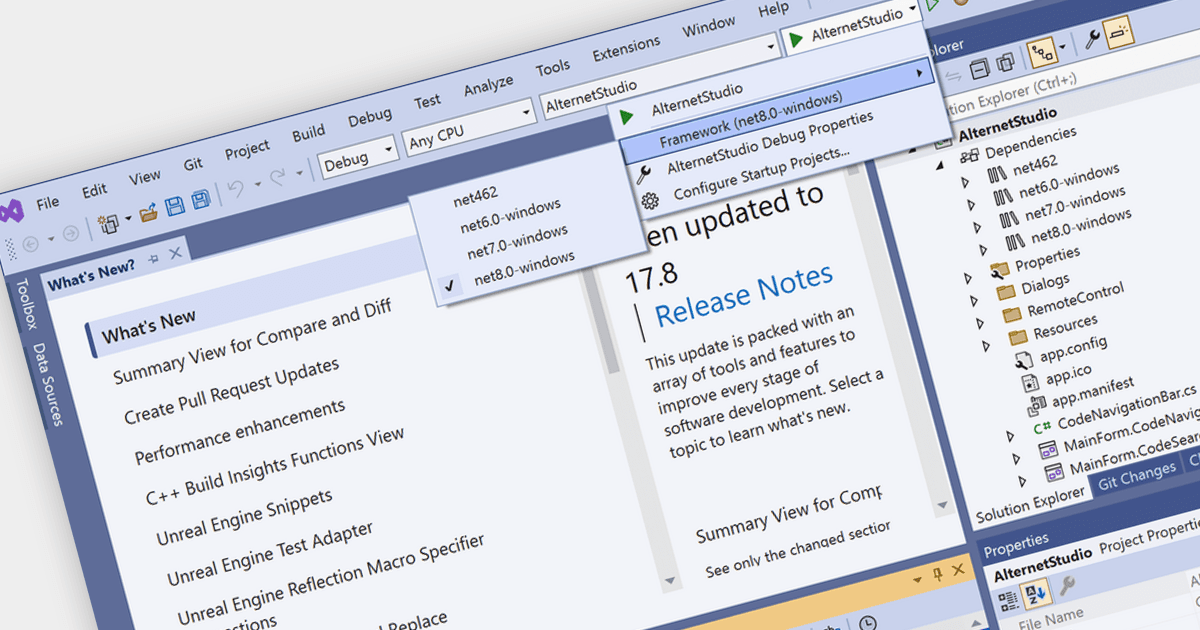This screenshot has width=1200, height=630.
Task: Switch to the Git Changes tab
Action: (1137, 477)
